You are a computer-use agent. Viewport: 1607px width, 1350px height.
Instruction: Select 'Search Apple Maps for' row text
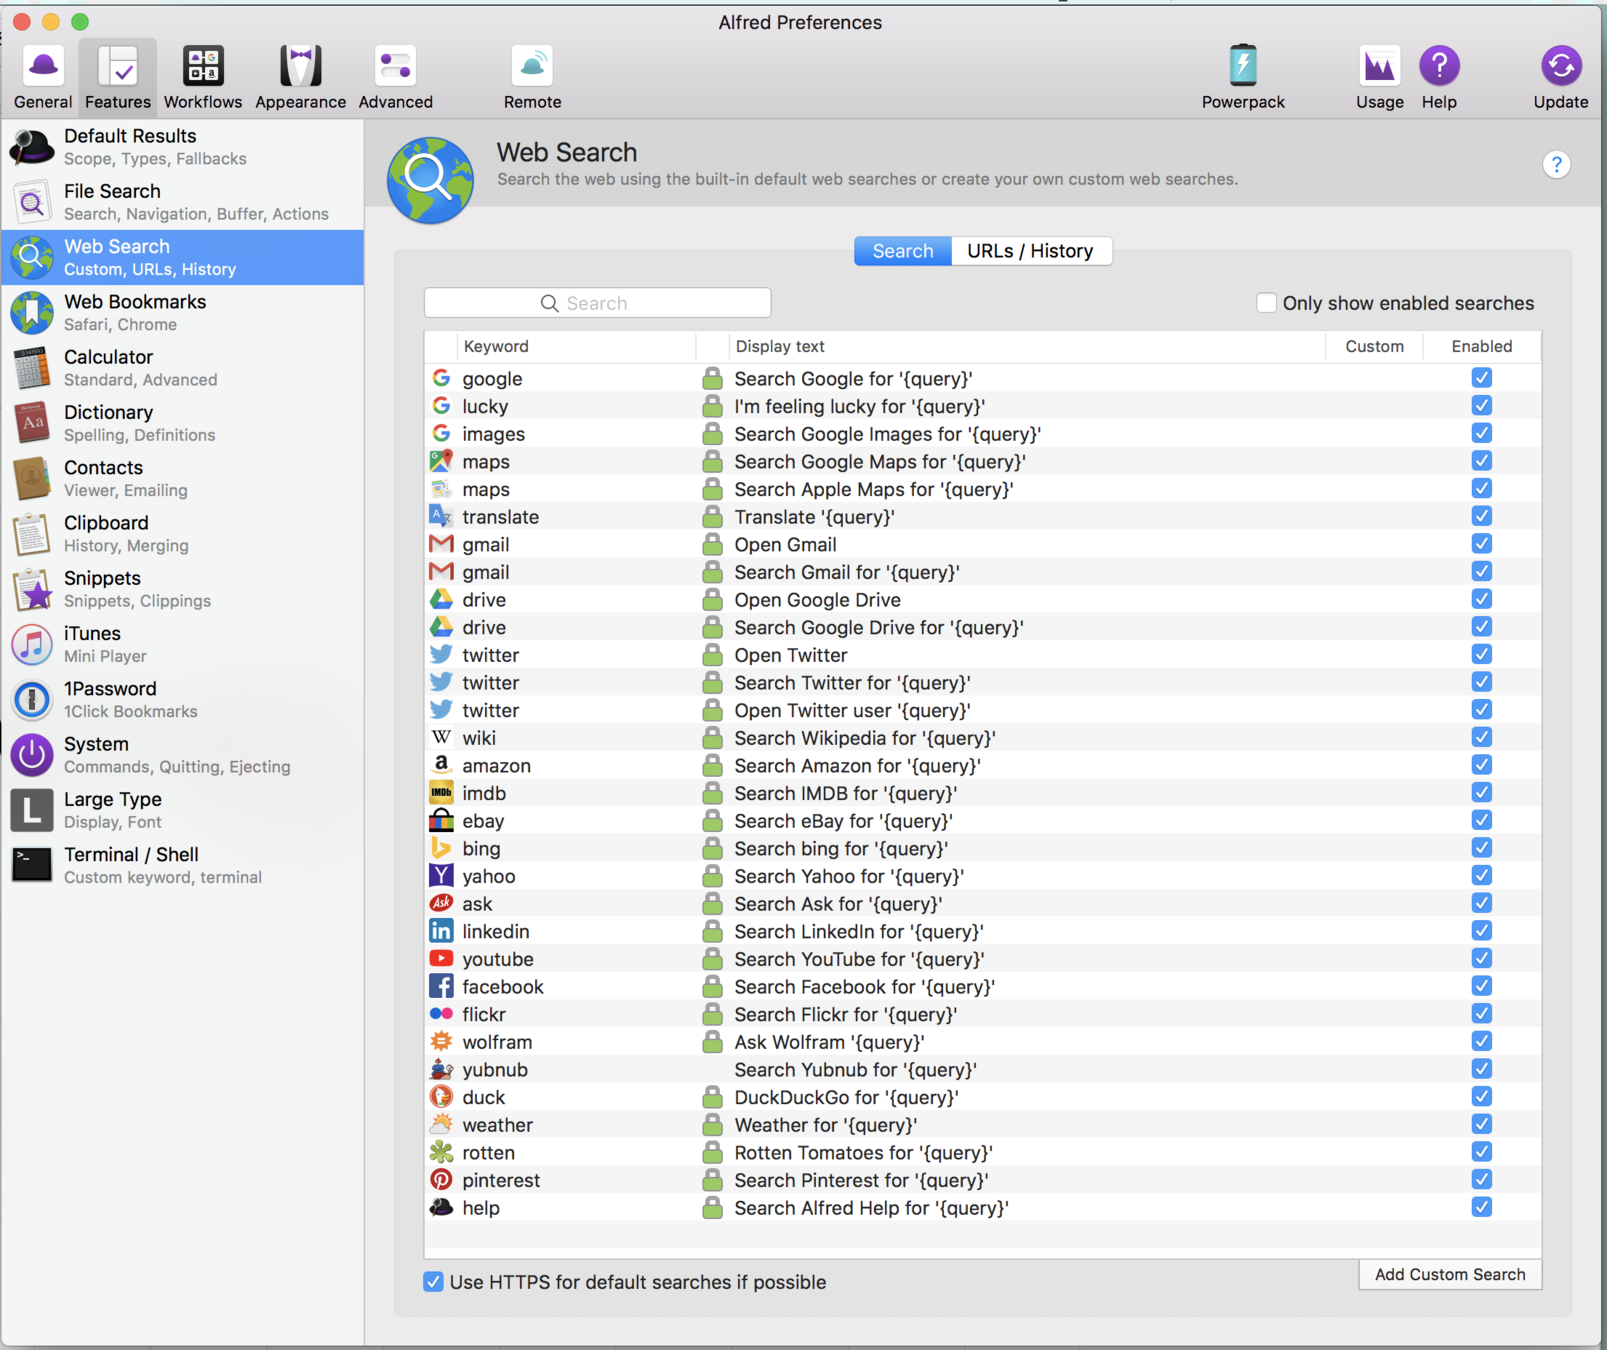click(874, 489)
